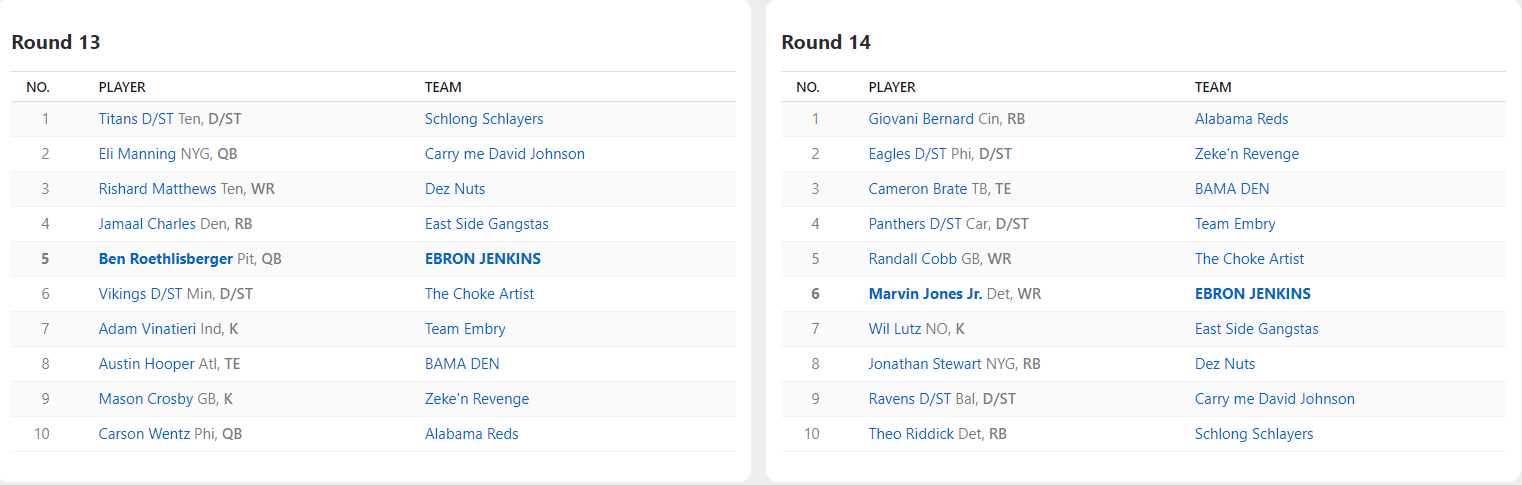Open Randall Cobb player page

tap(912, 259)
